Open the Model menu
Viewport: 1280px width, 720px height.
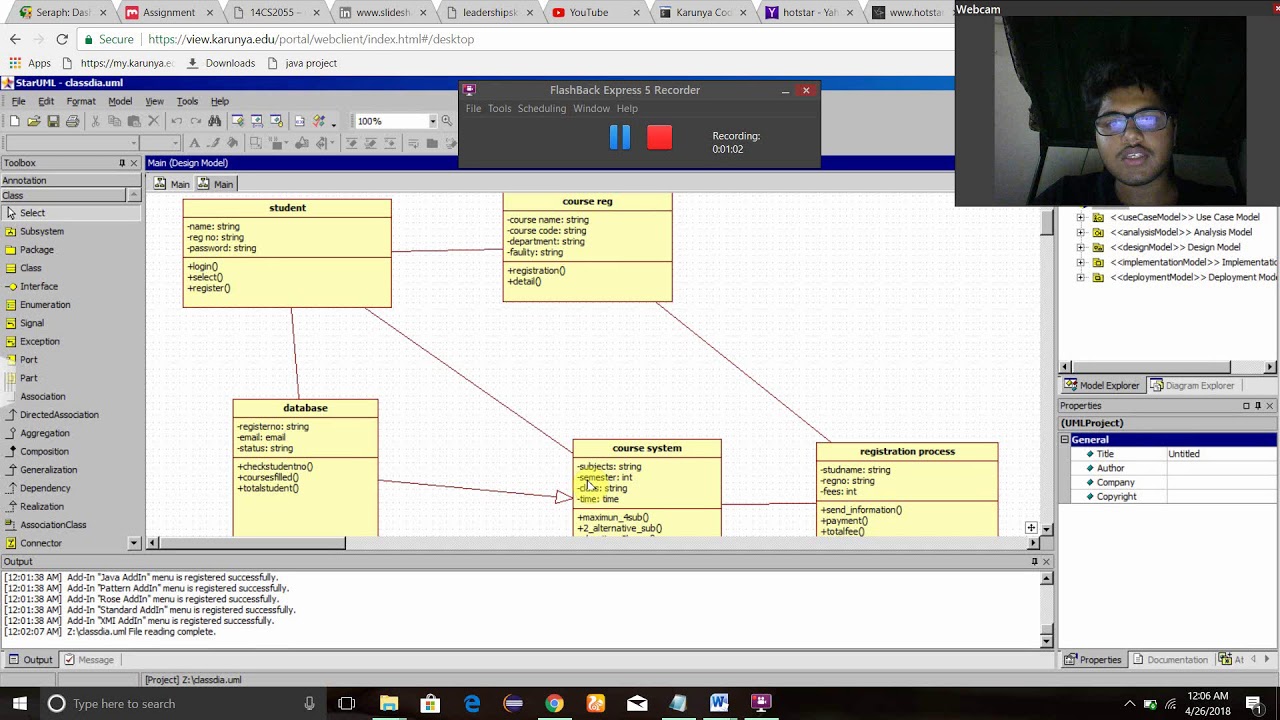pos(120,101)
